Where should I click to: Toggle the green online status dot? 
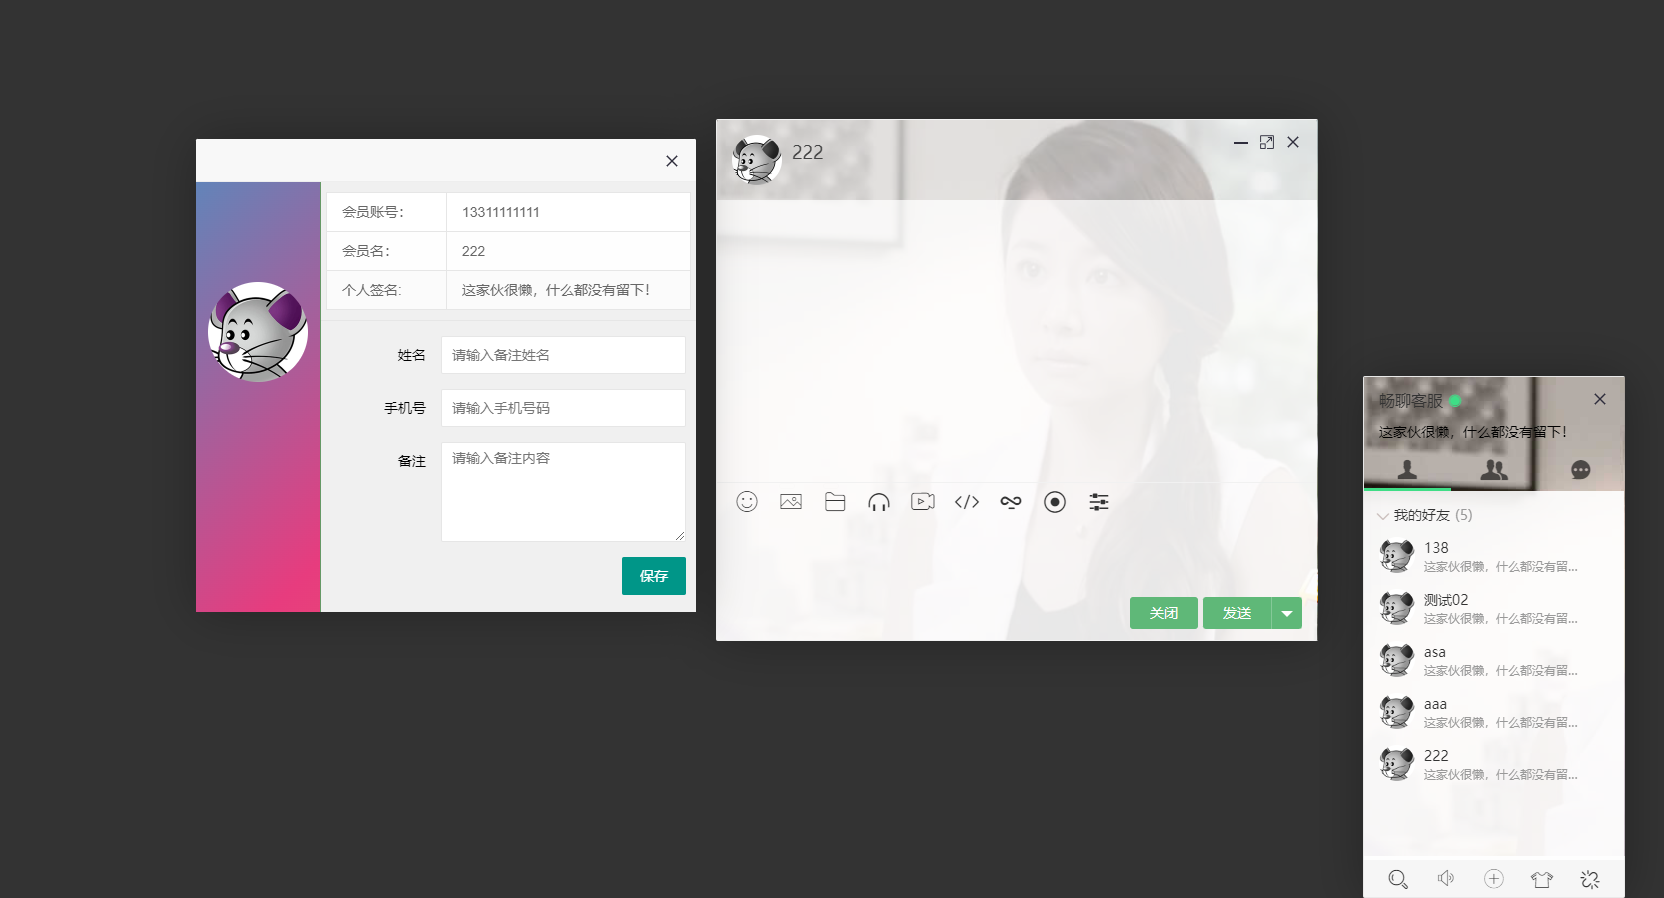1456,401
